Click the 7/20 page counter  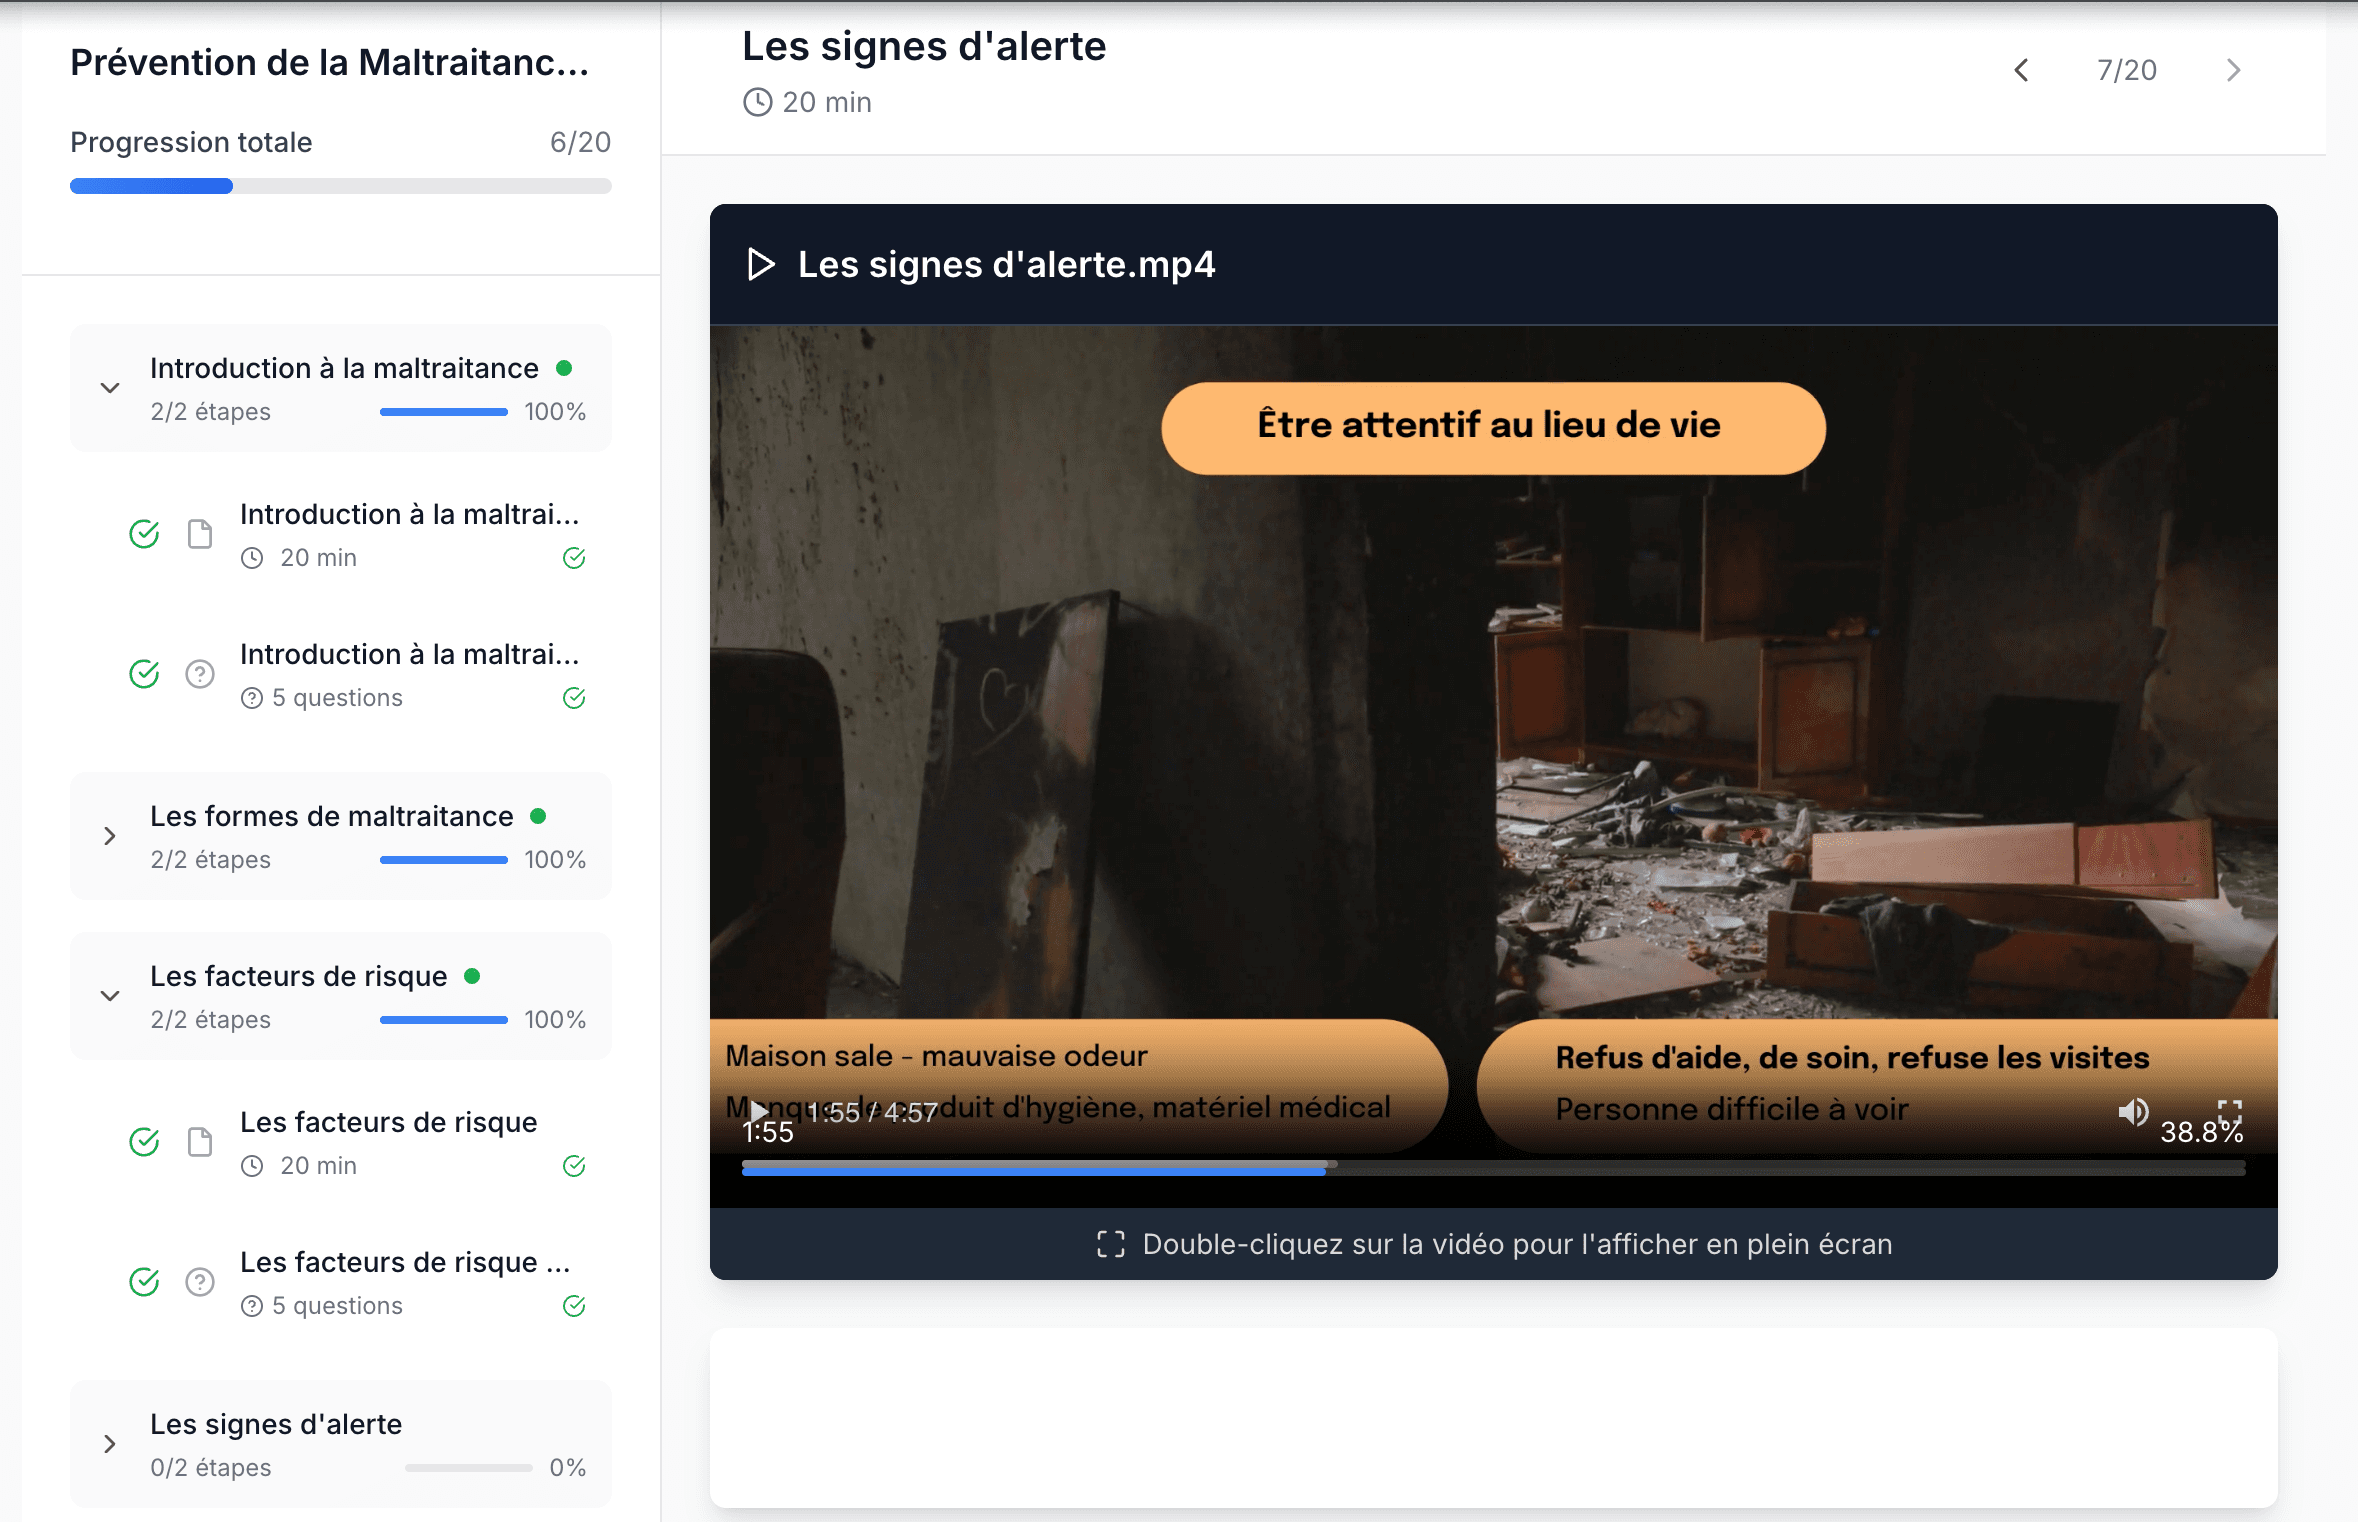(x=2127, y=70)
